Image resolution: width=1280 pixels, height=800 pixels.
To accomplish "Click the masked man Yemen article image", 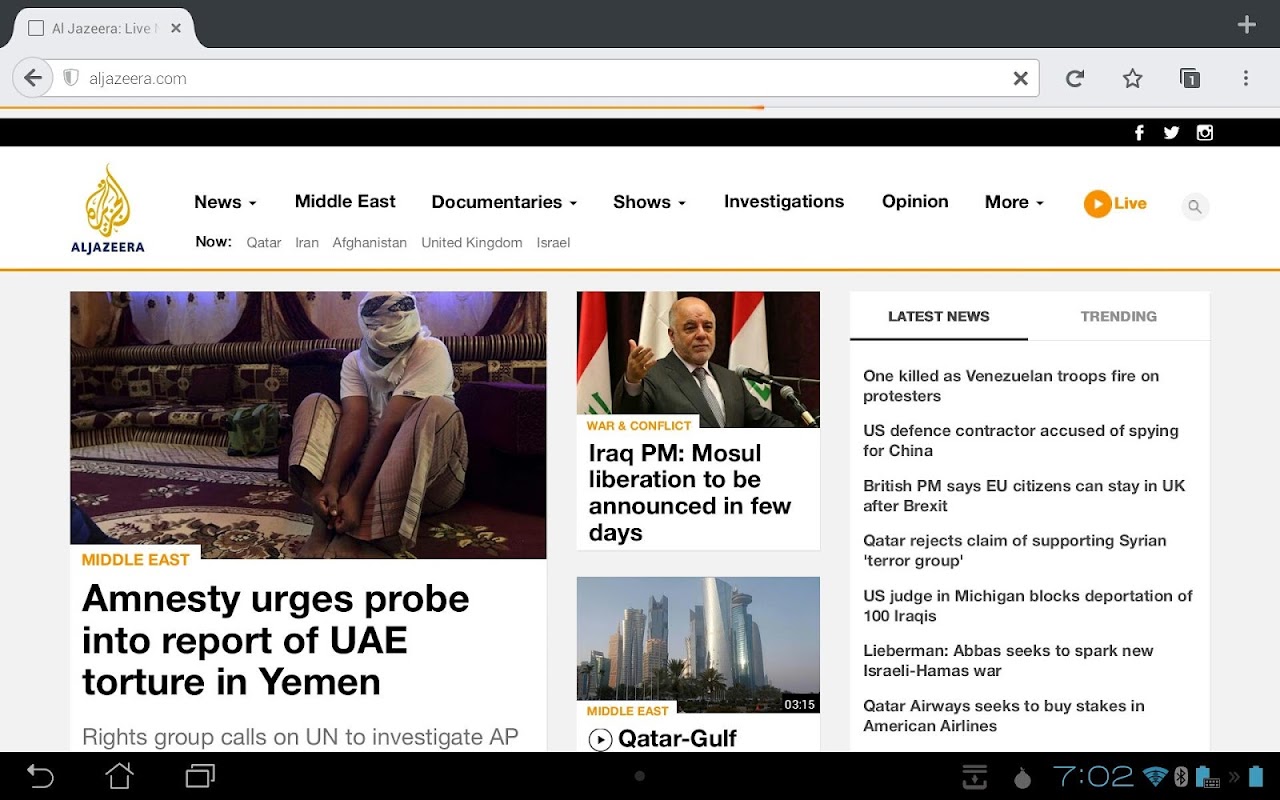I will (308, 425).
